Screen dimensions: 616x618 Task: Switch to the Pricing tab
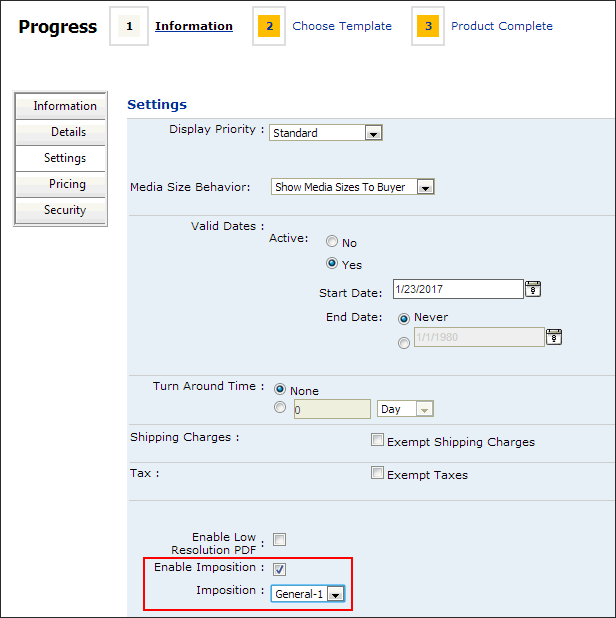click(x=61, y=184)
